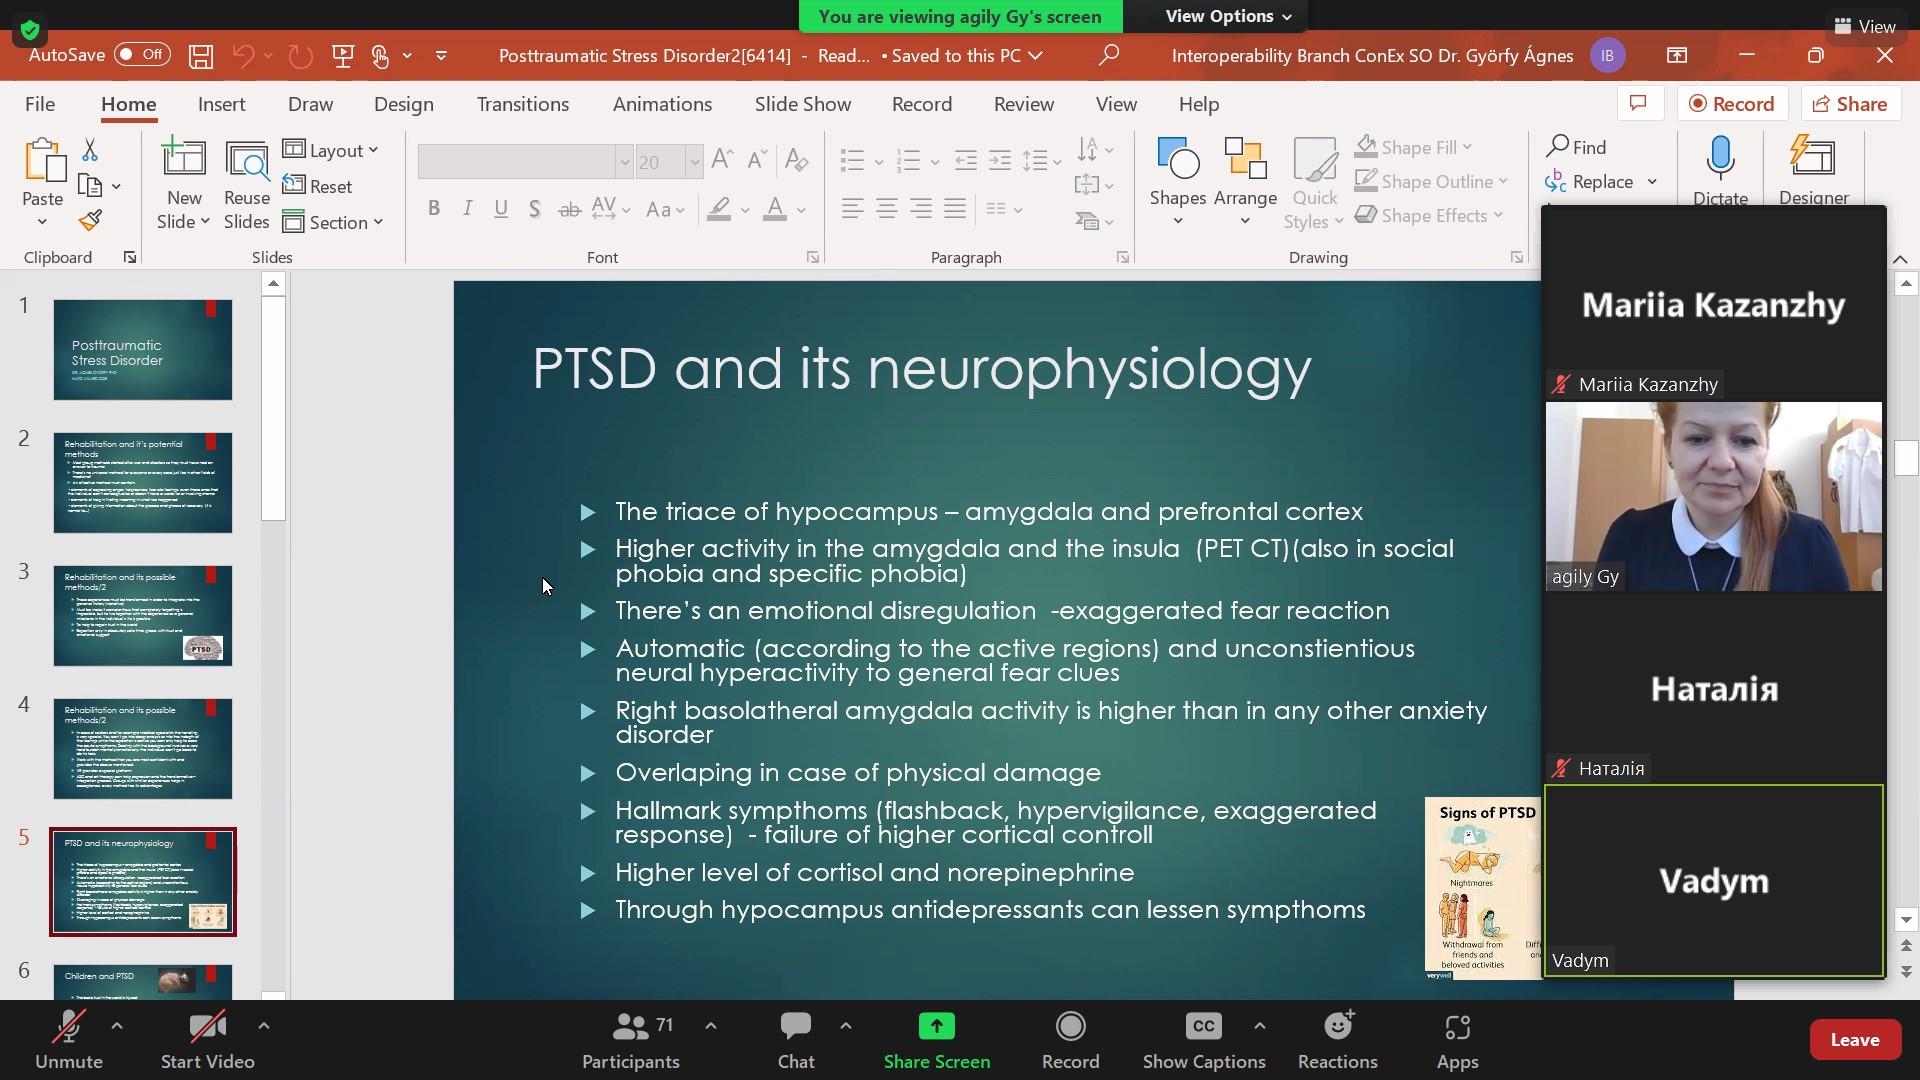Click the Cut scissors icon
This screenshot has width=1920, height=1080.
pos(90,150)
